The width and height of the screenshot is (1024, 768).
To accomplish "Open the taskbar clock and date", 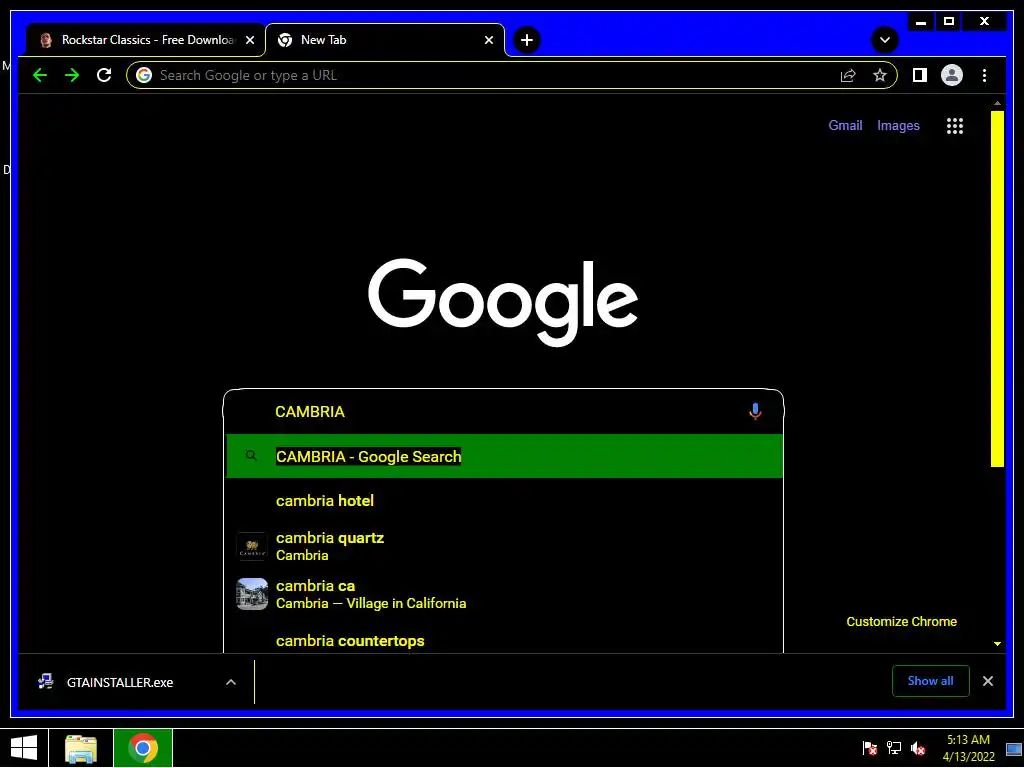I will [x=968, y=748].
